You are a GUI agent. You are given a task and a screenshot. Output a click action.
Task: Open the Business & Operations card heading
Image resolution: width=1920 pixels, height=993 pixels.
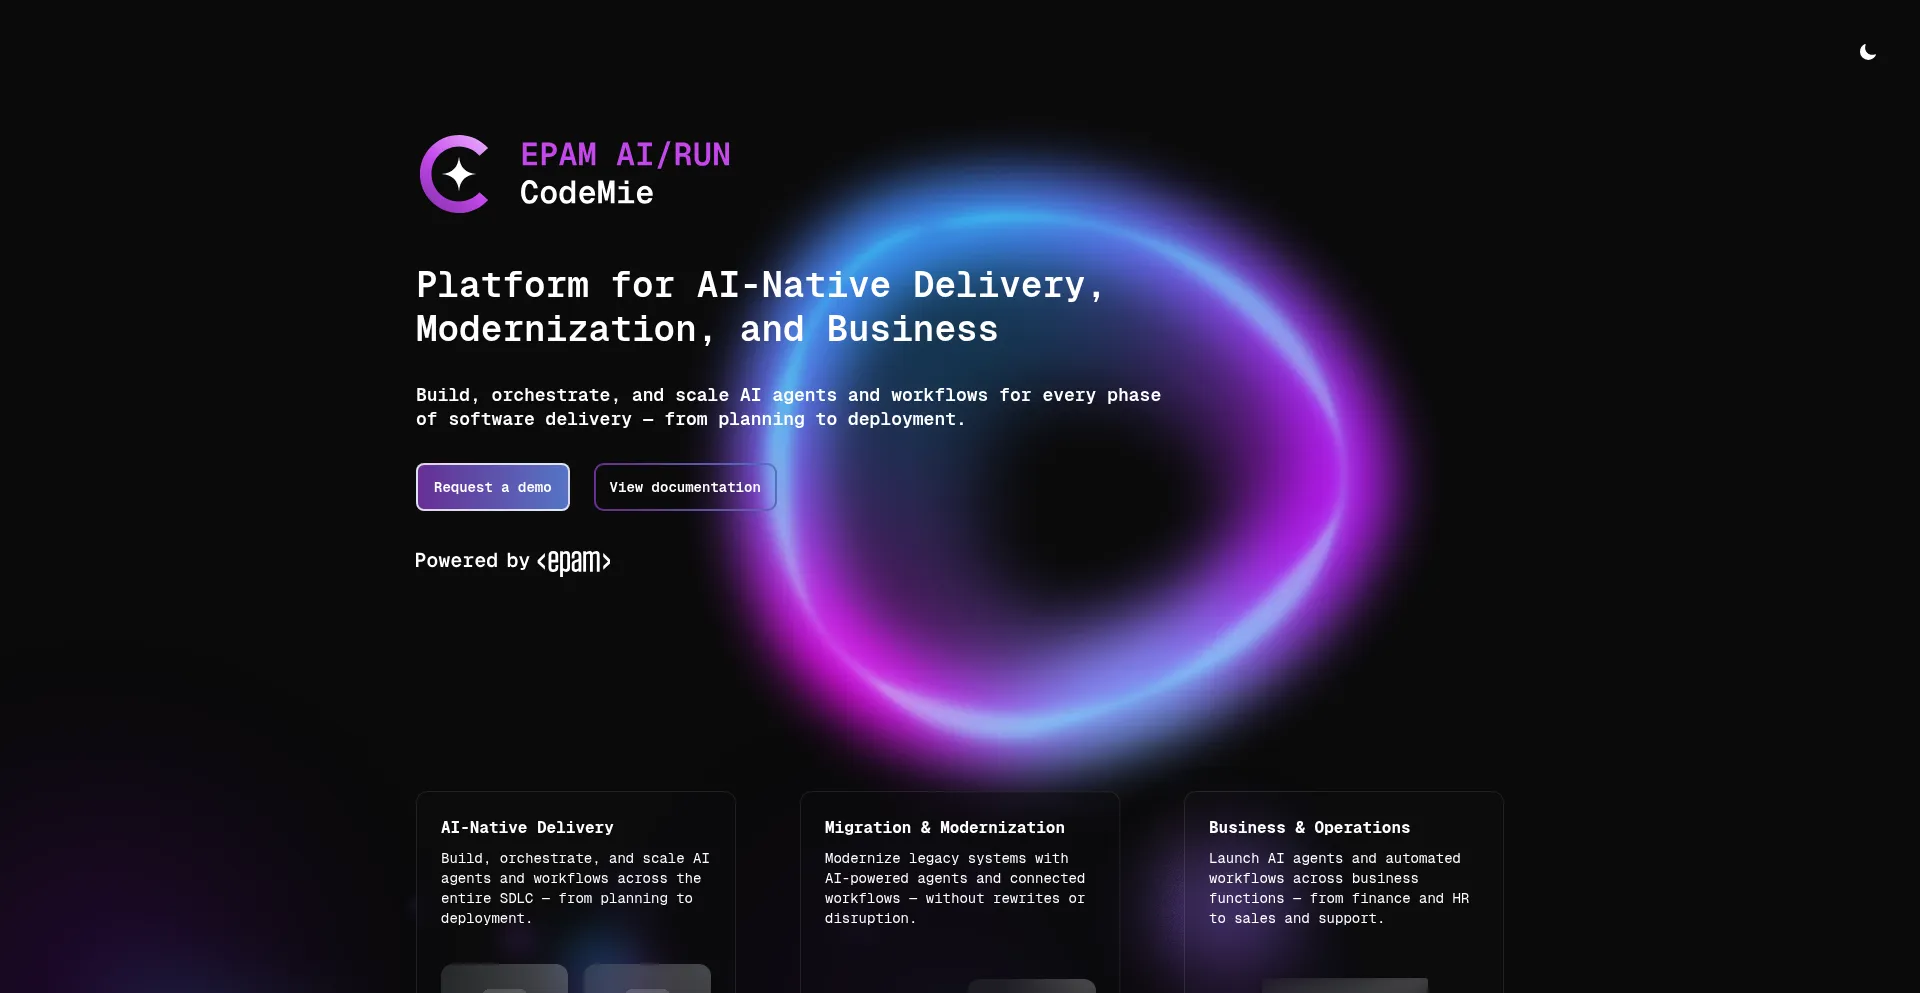pos(1309,828)
